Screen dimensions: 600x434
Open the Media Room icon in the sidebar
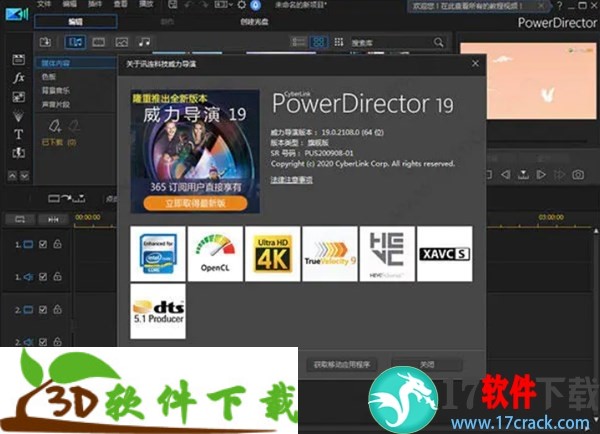point(18,59)
